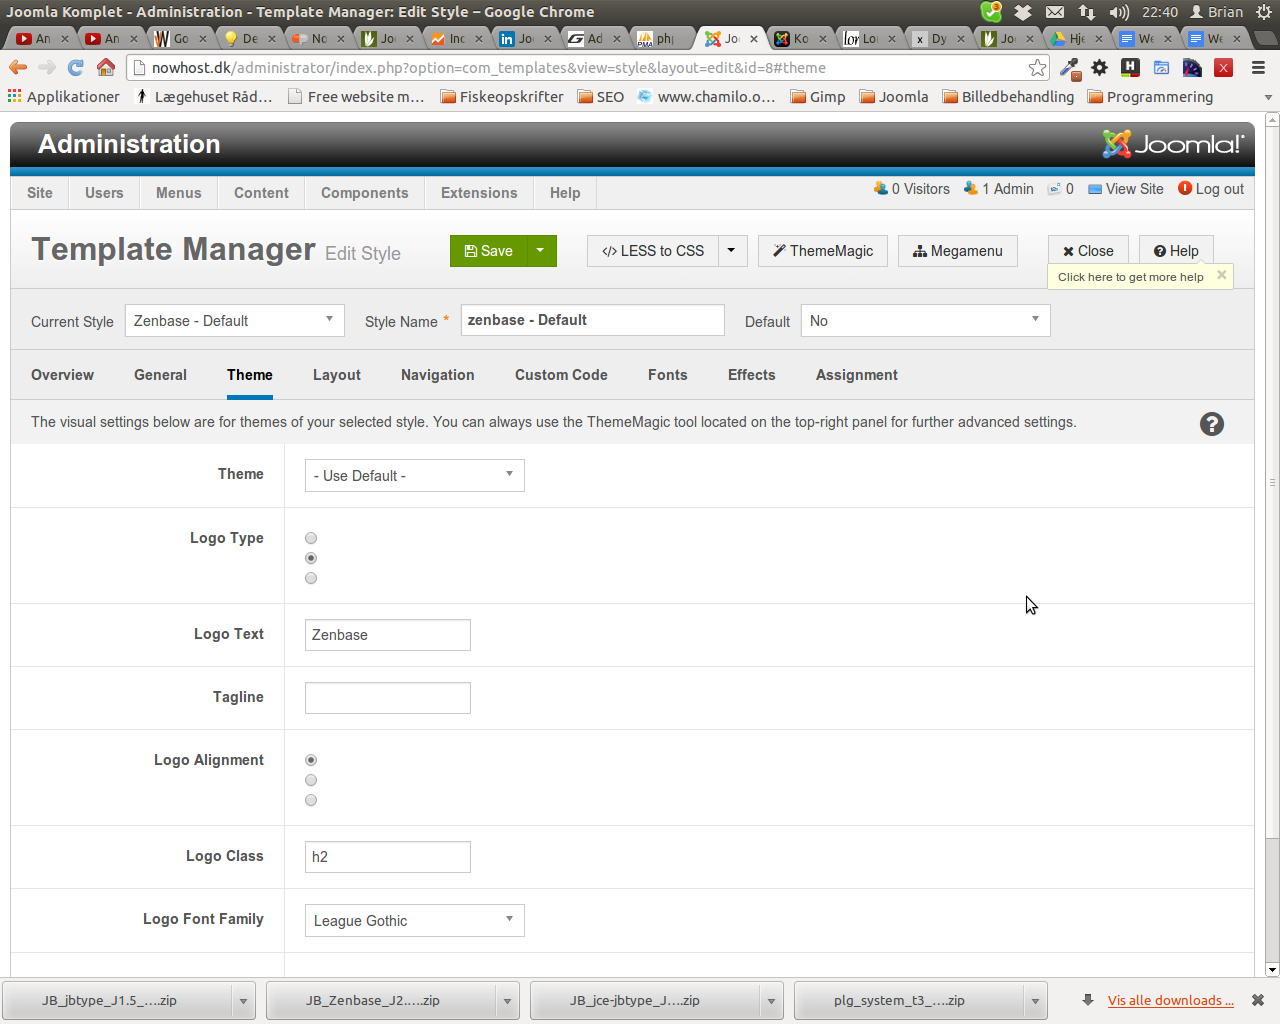Click into the Logo Class field

388,857
